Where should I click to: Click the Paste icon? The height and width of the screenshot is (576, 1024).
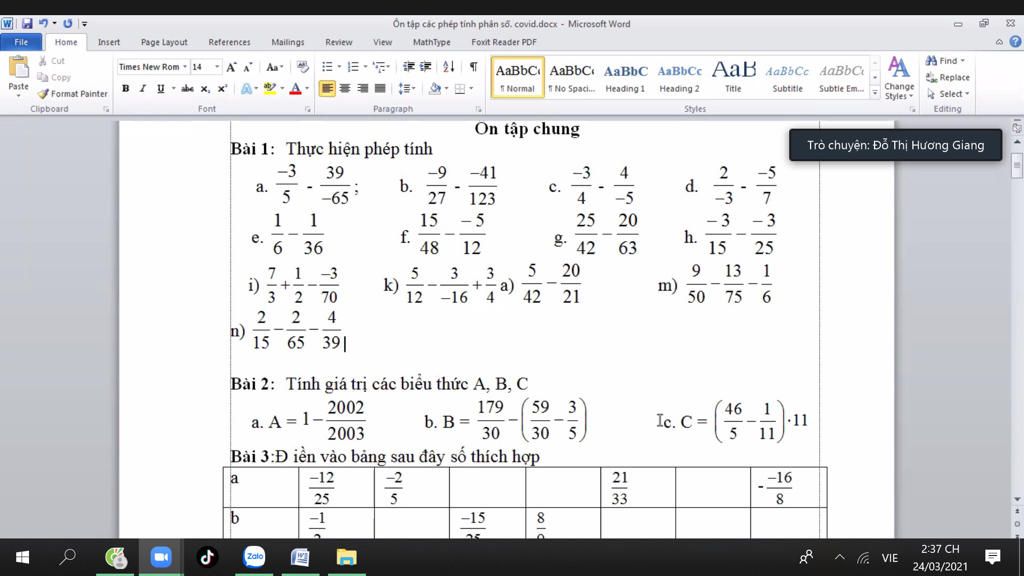coord(18,67)
